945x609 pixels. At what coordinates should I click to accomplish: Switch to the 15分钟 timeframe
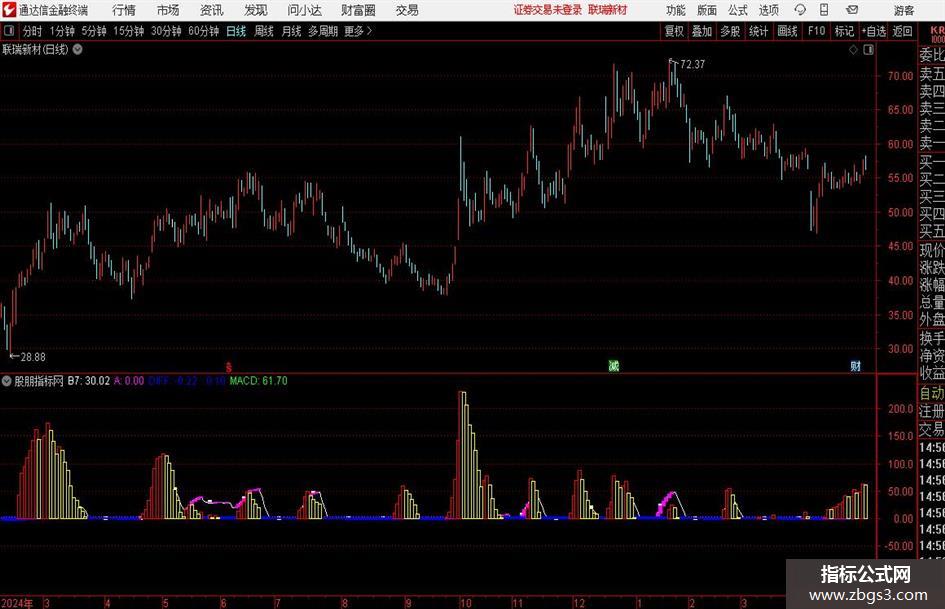coord(129,31)
